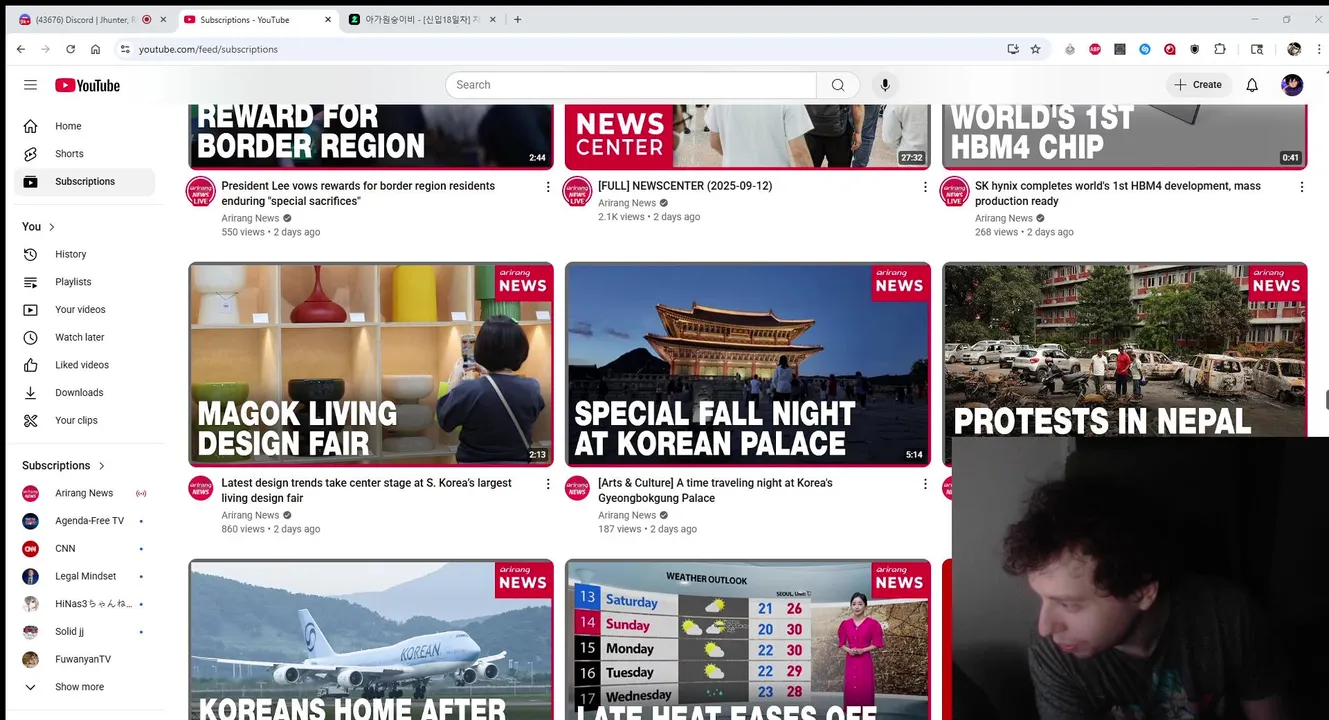
Task: Open Chrome's three-dot menu
Action: coord(1319,49)
